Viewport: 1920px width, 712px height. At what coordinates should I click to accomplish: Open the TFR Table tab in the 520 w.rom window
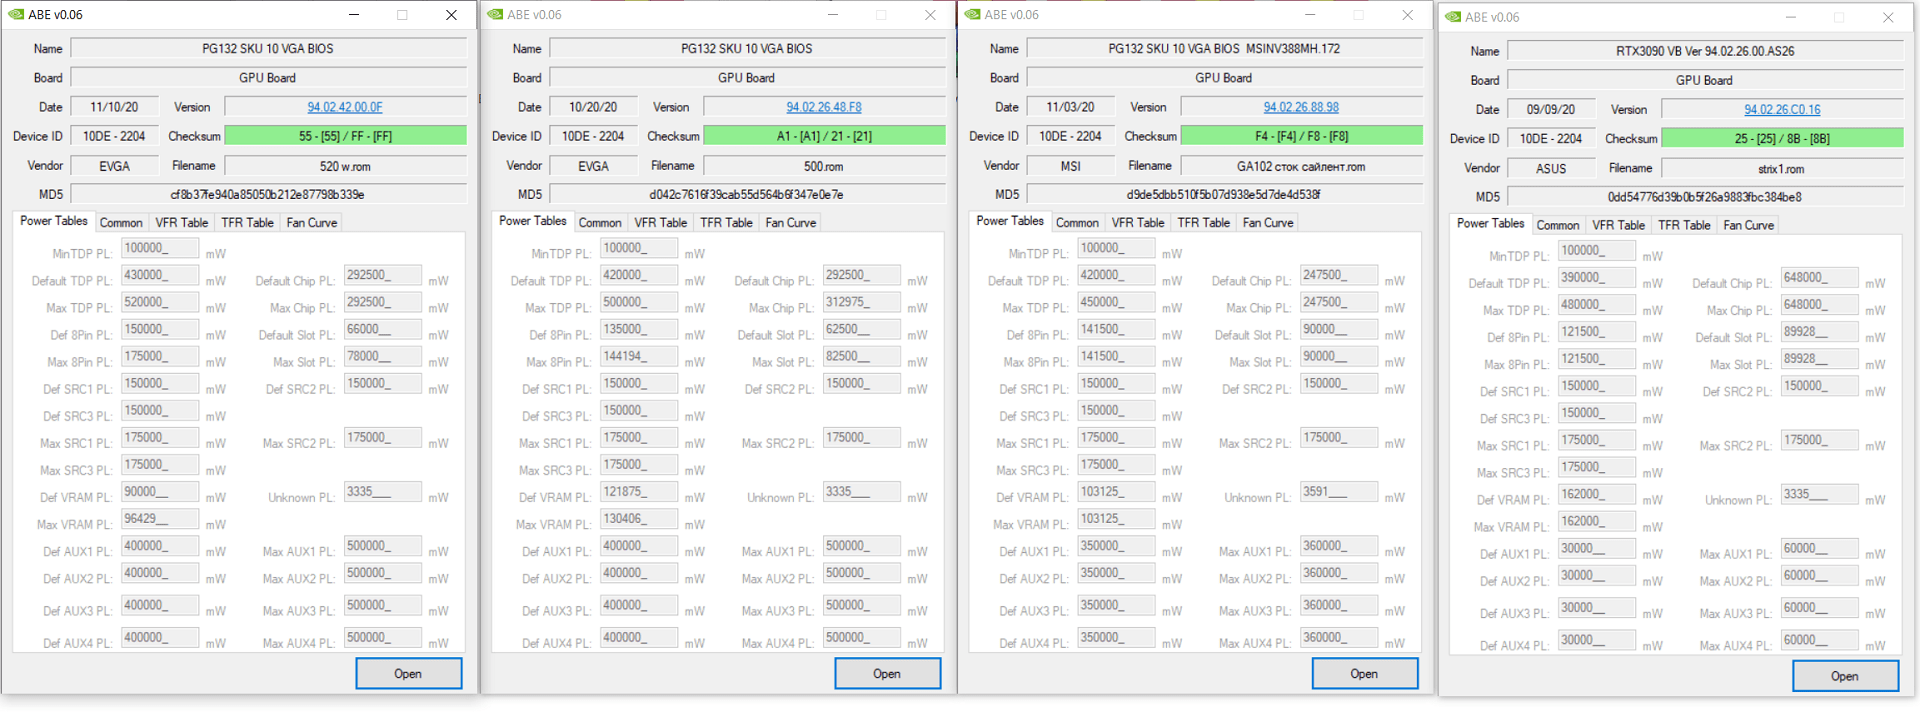[247, 223]
